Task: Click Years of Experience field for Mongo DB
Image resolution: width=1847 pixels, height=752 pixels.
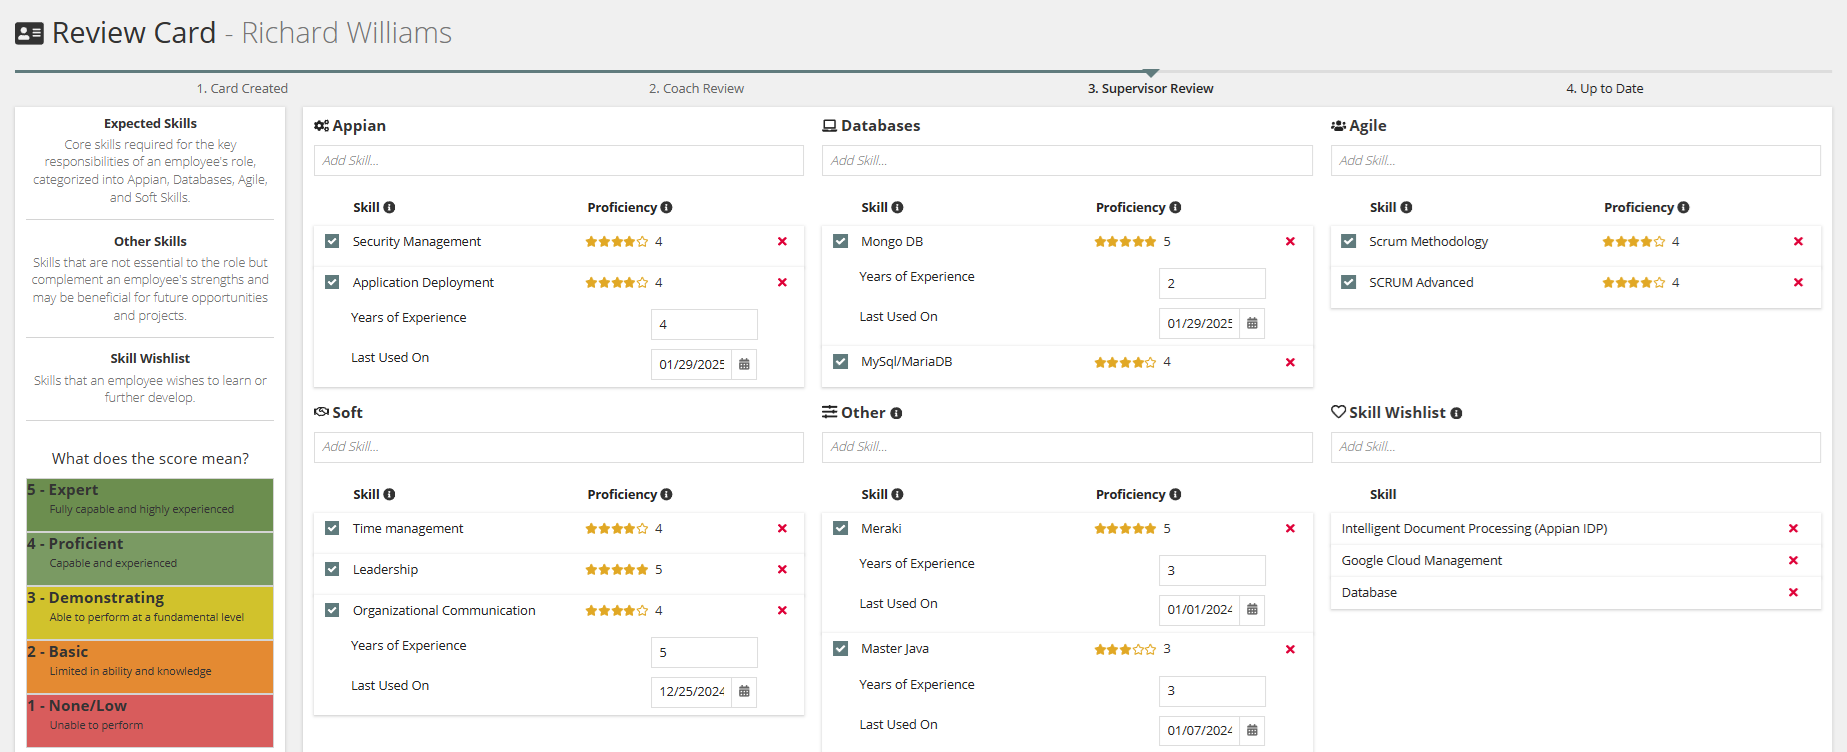Action: (1212, 284)
